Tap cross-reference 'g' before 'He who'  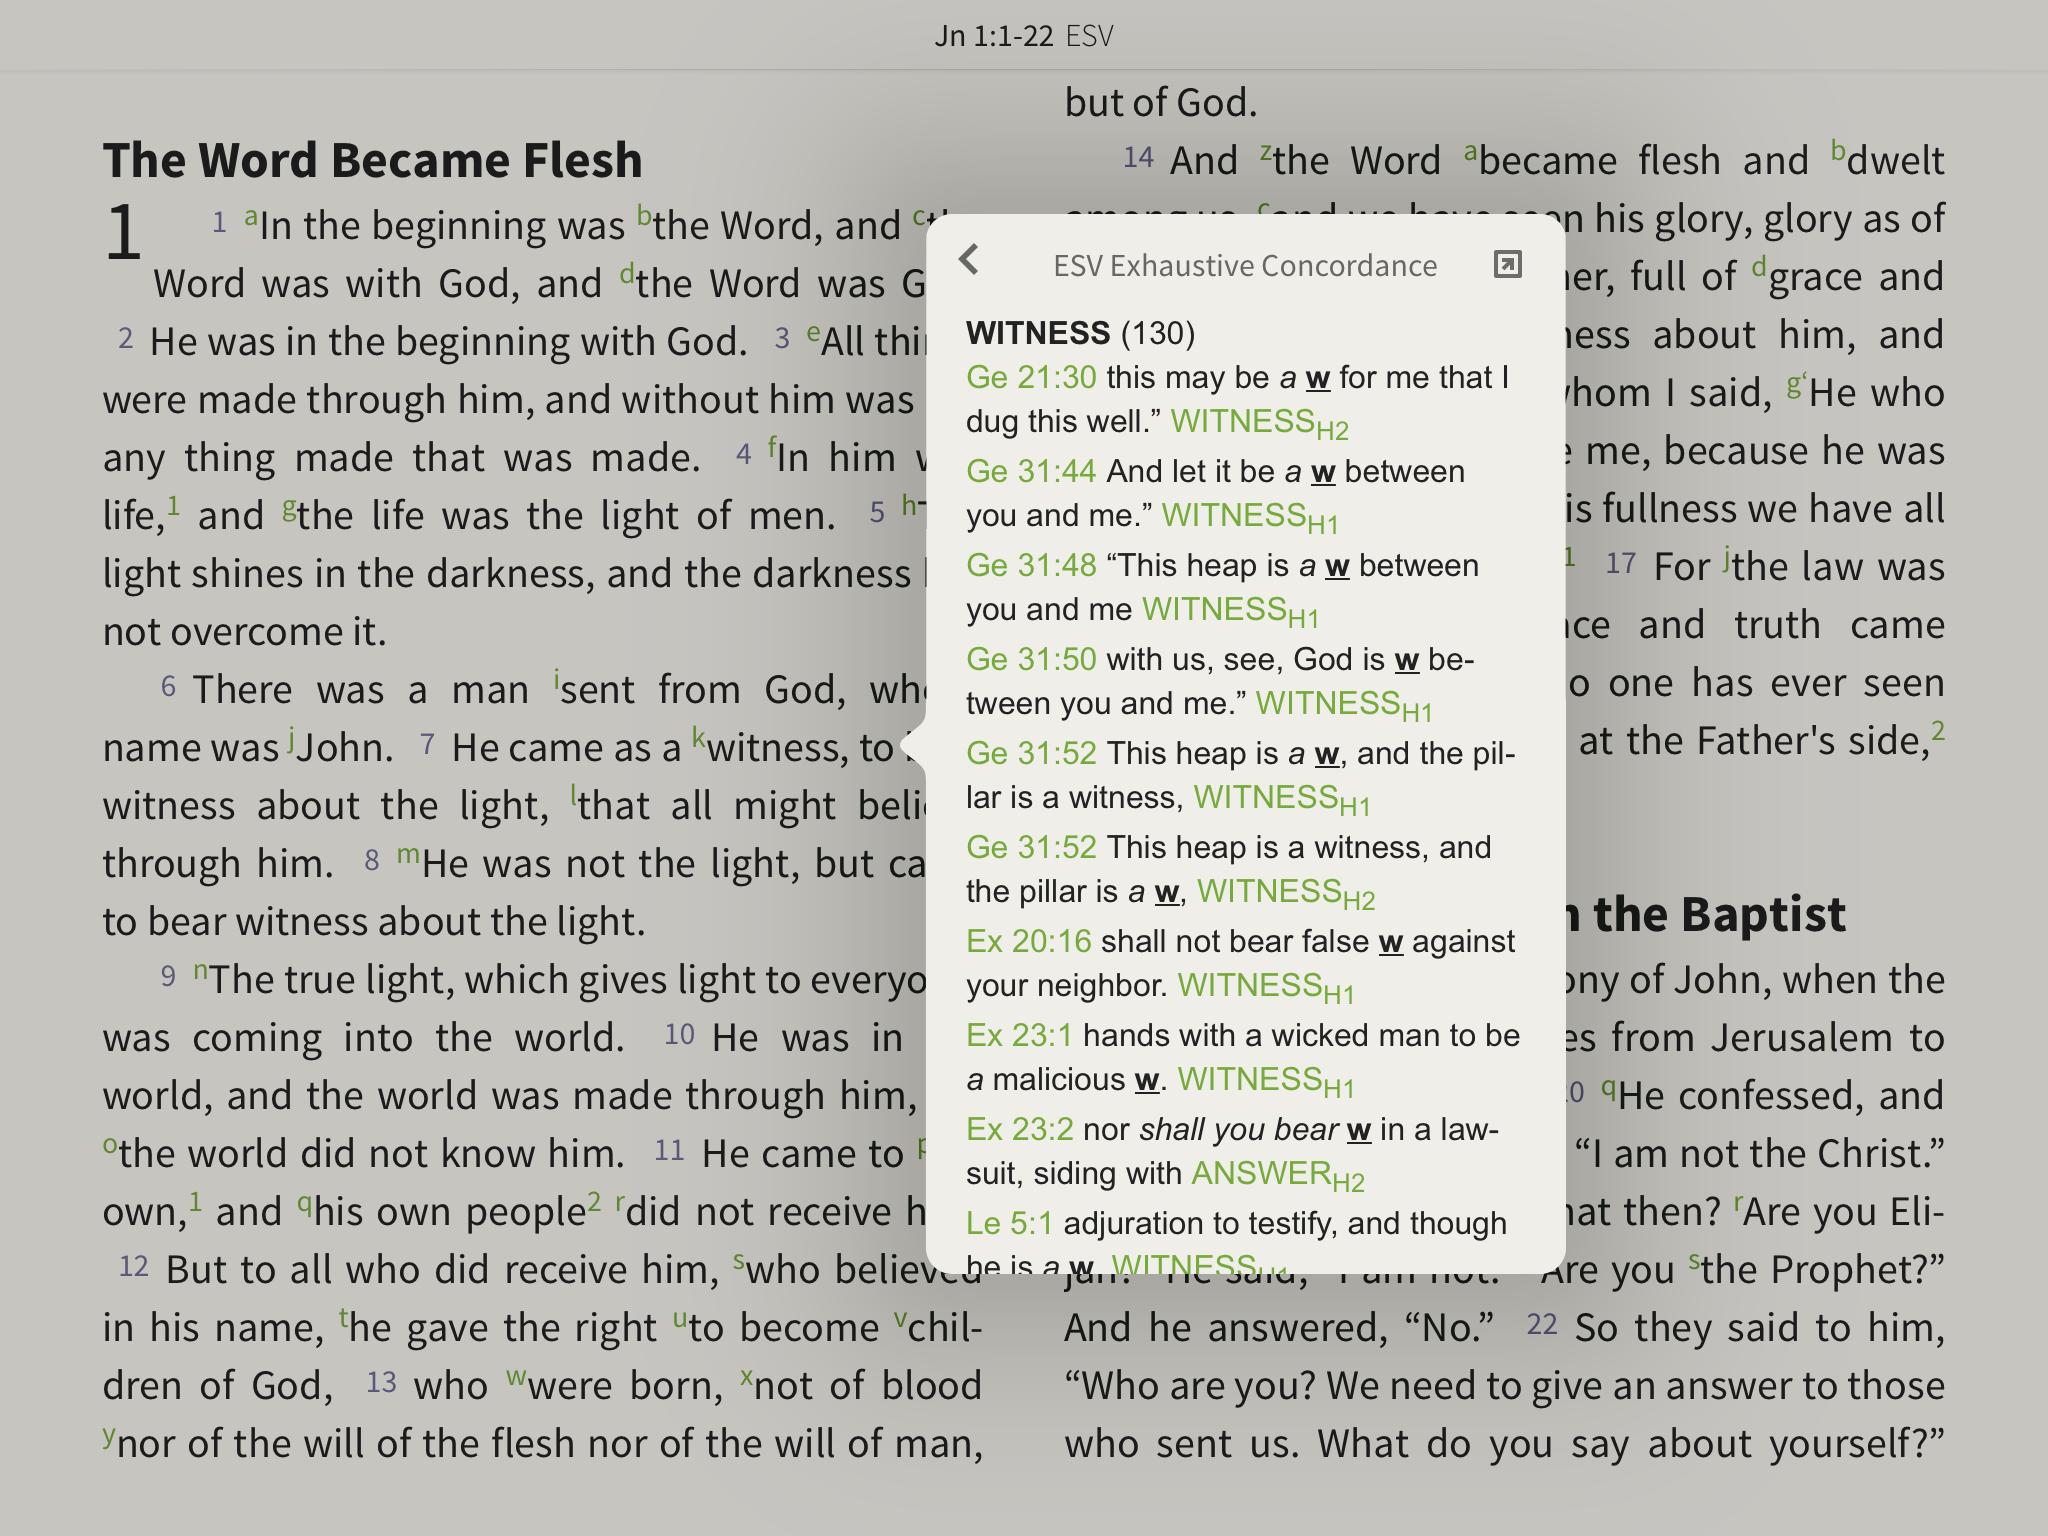[1795, 385]
